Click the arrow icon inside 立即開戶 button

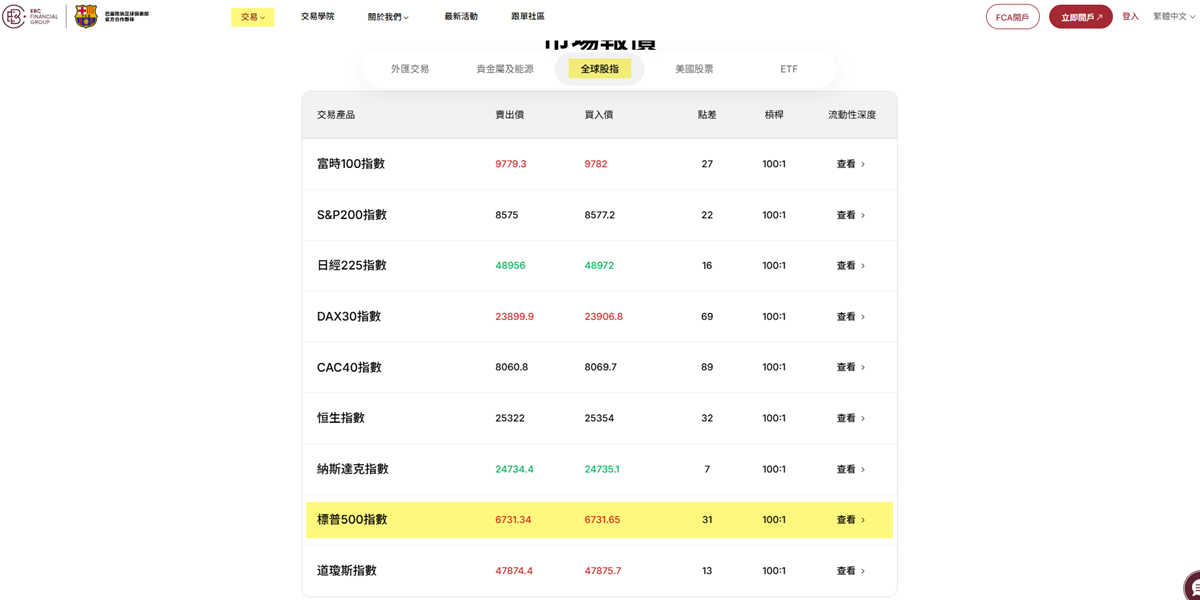[x=1102, y=16]
